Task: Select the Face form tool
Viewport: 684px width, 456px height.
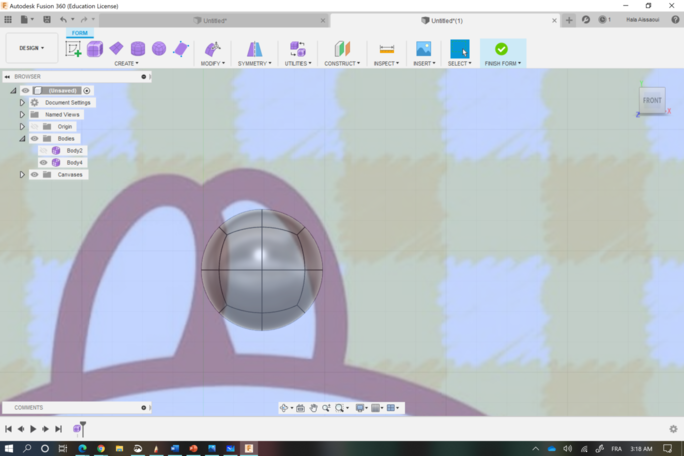Action: pos(181,49)
